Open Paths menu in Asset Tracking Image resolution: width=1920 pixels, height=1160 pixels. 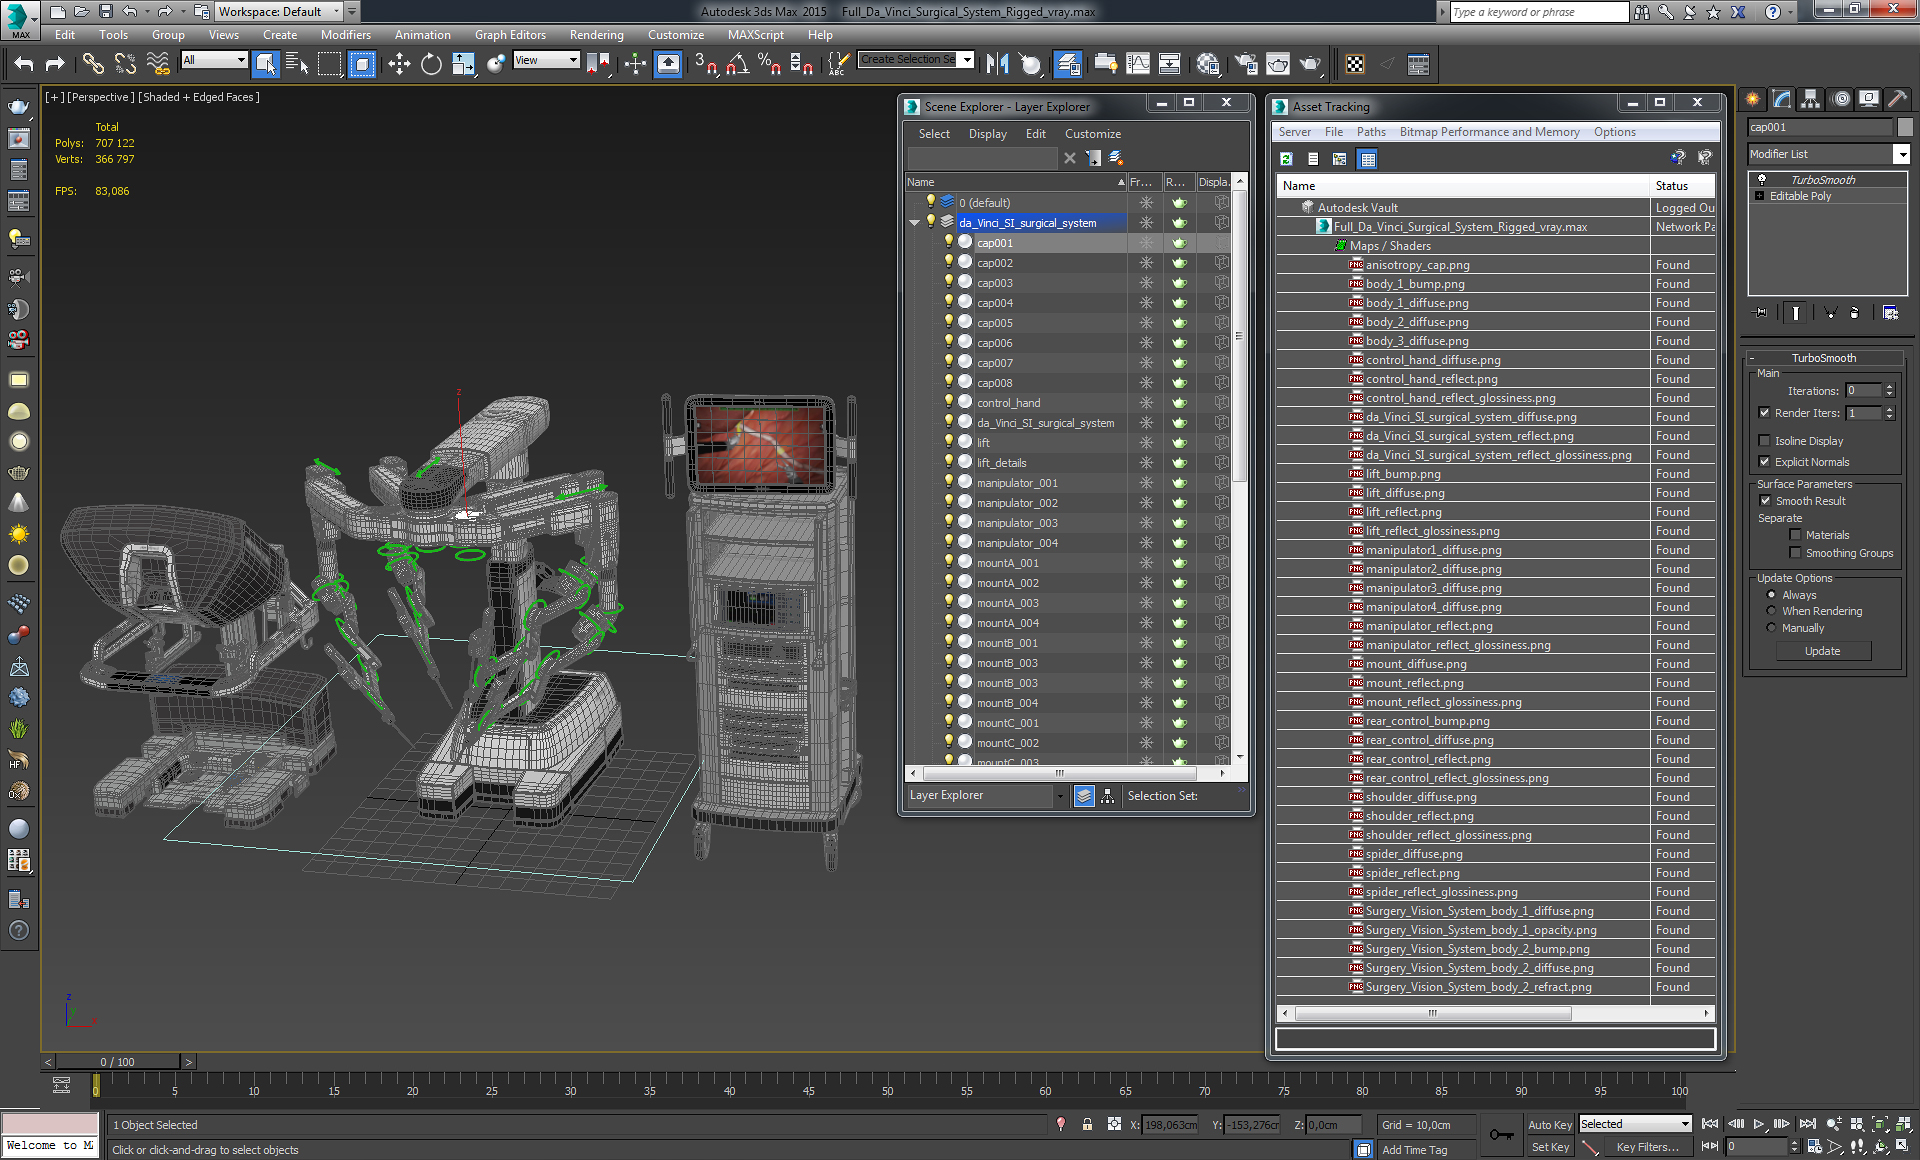(1371, 132)
